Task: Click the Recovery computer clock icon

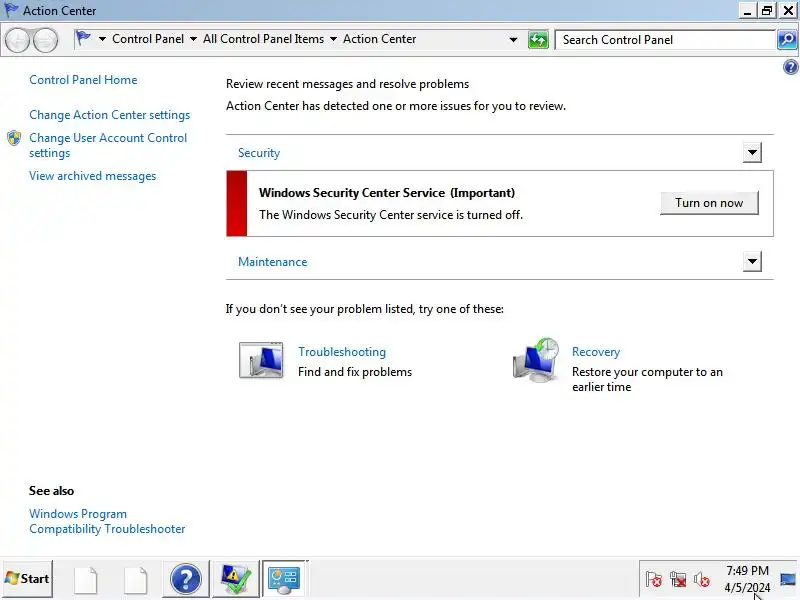Action: pyautogui.click(x=536, y=360)
